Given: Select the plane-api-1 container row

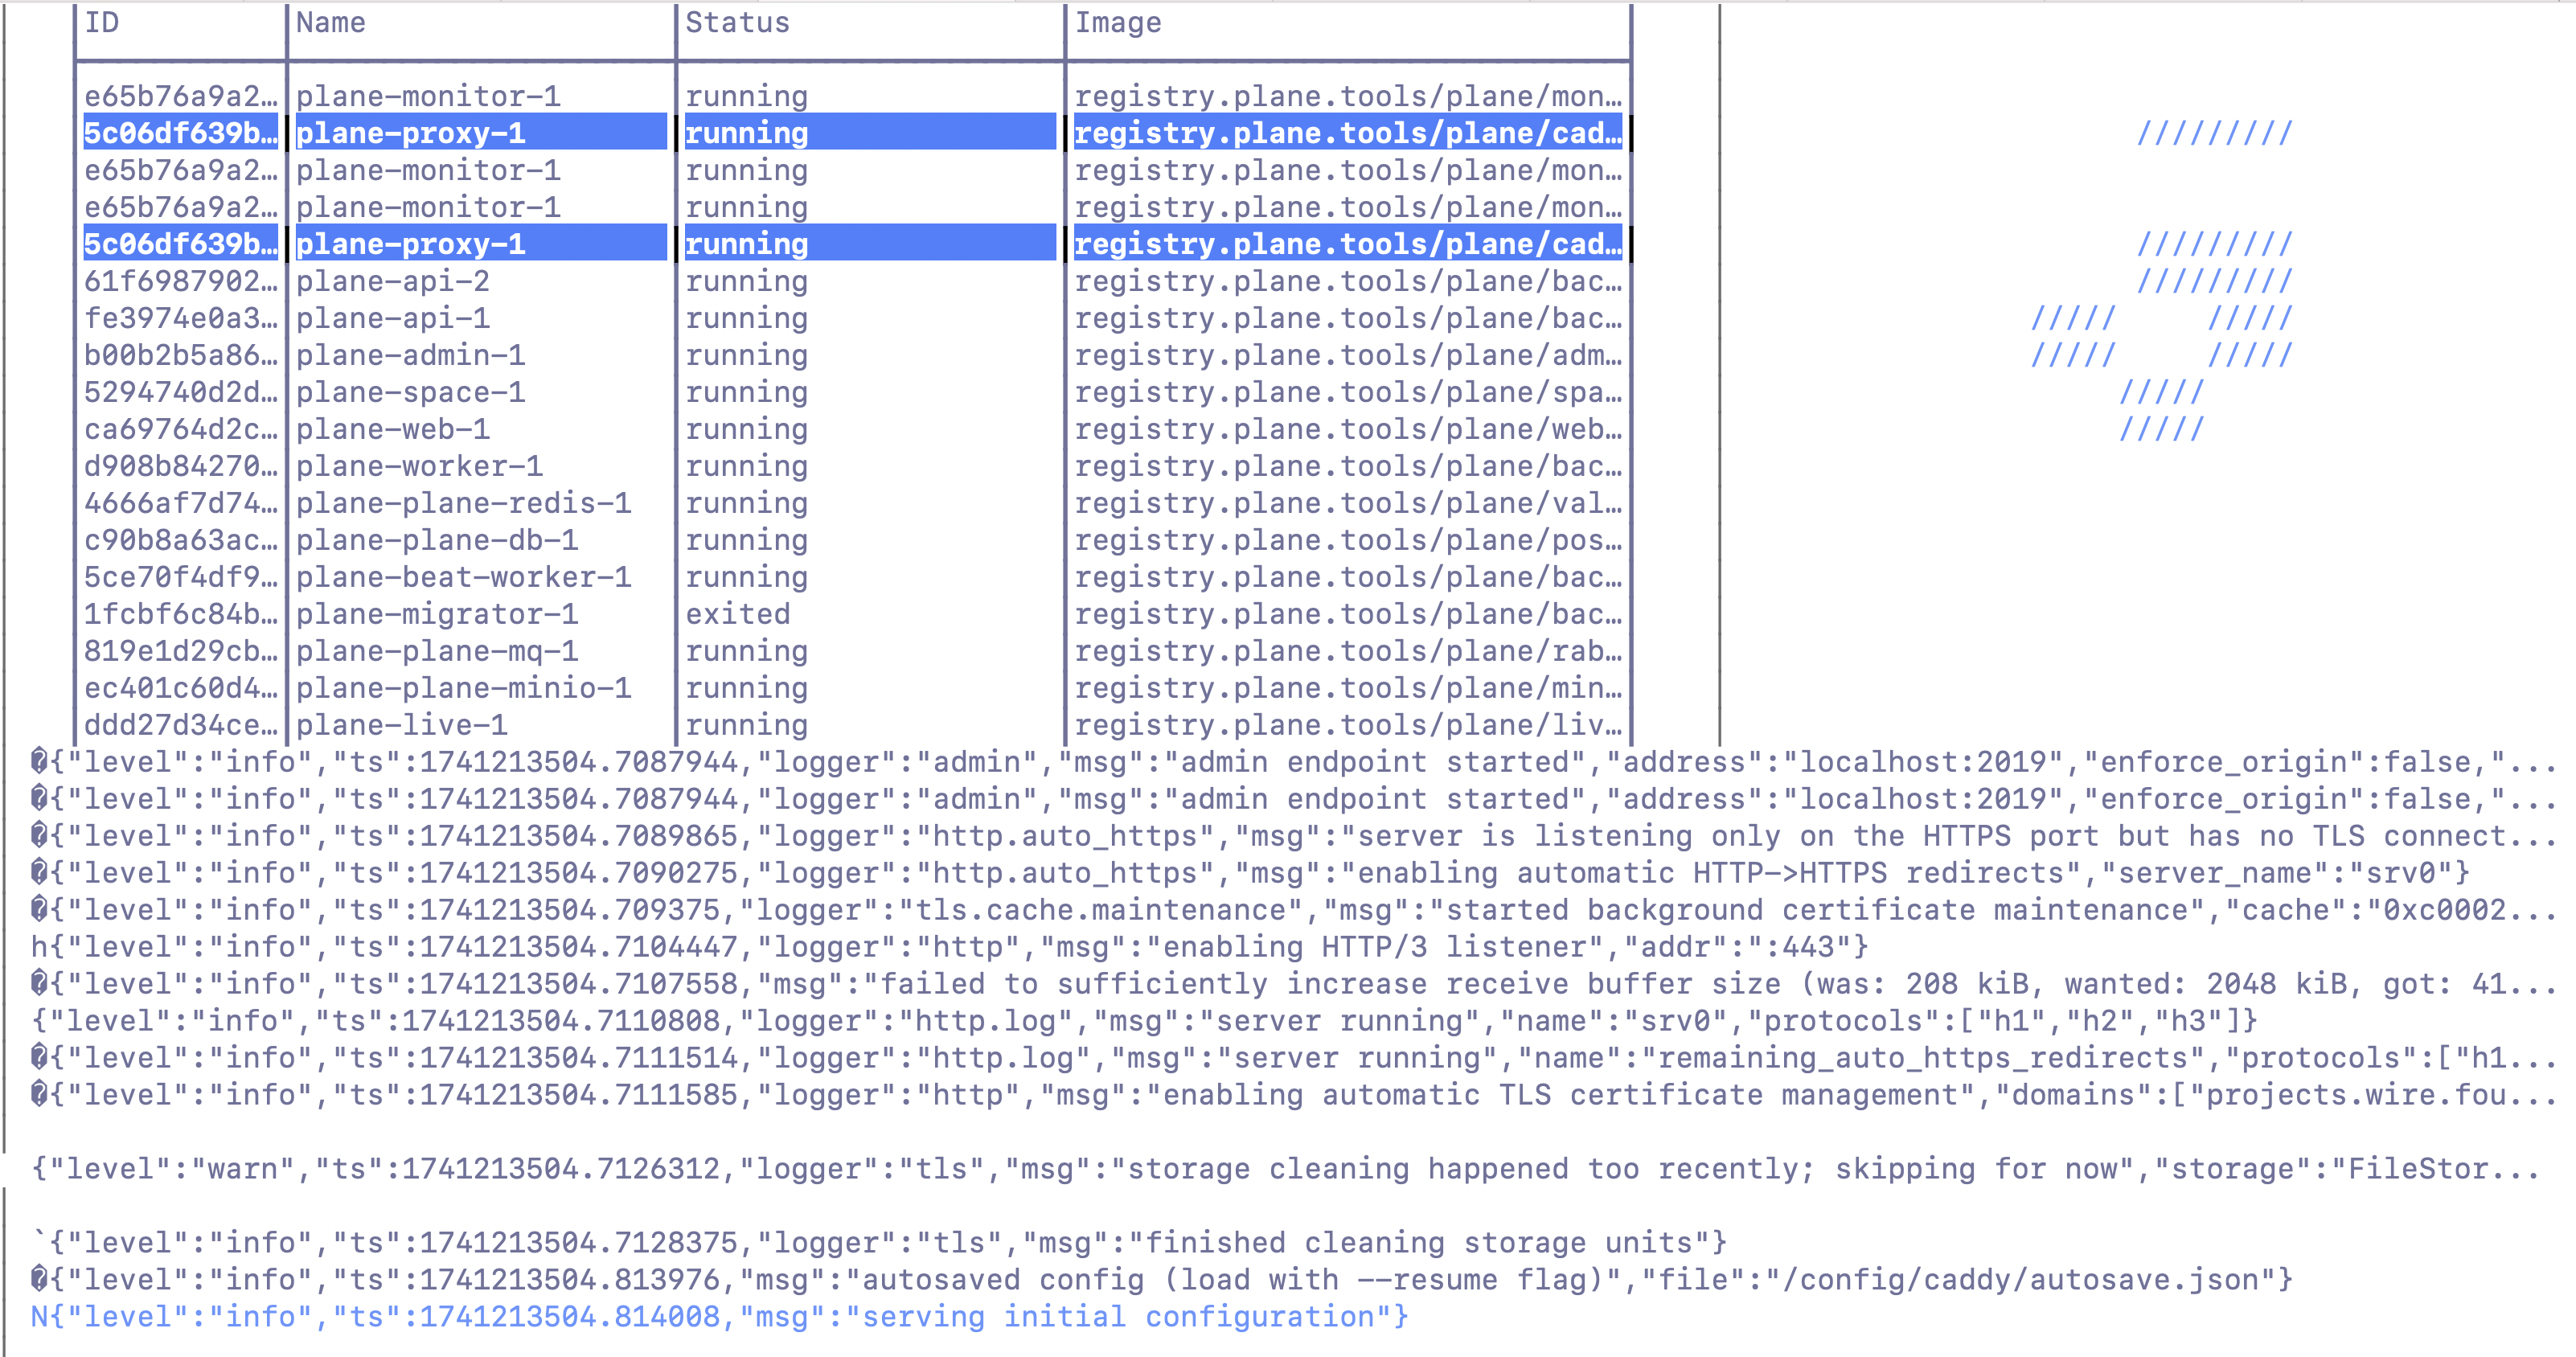Looking at the screenshot, I should click(392, 318).
